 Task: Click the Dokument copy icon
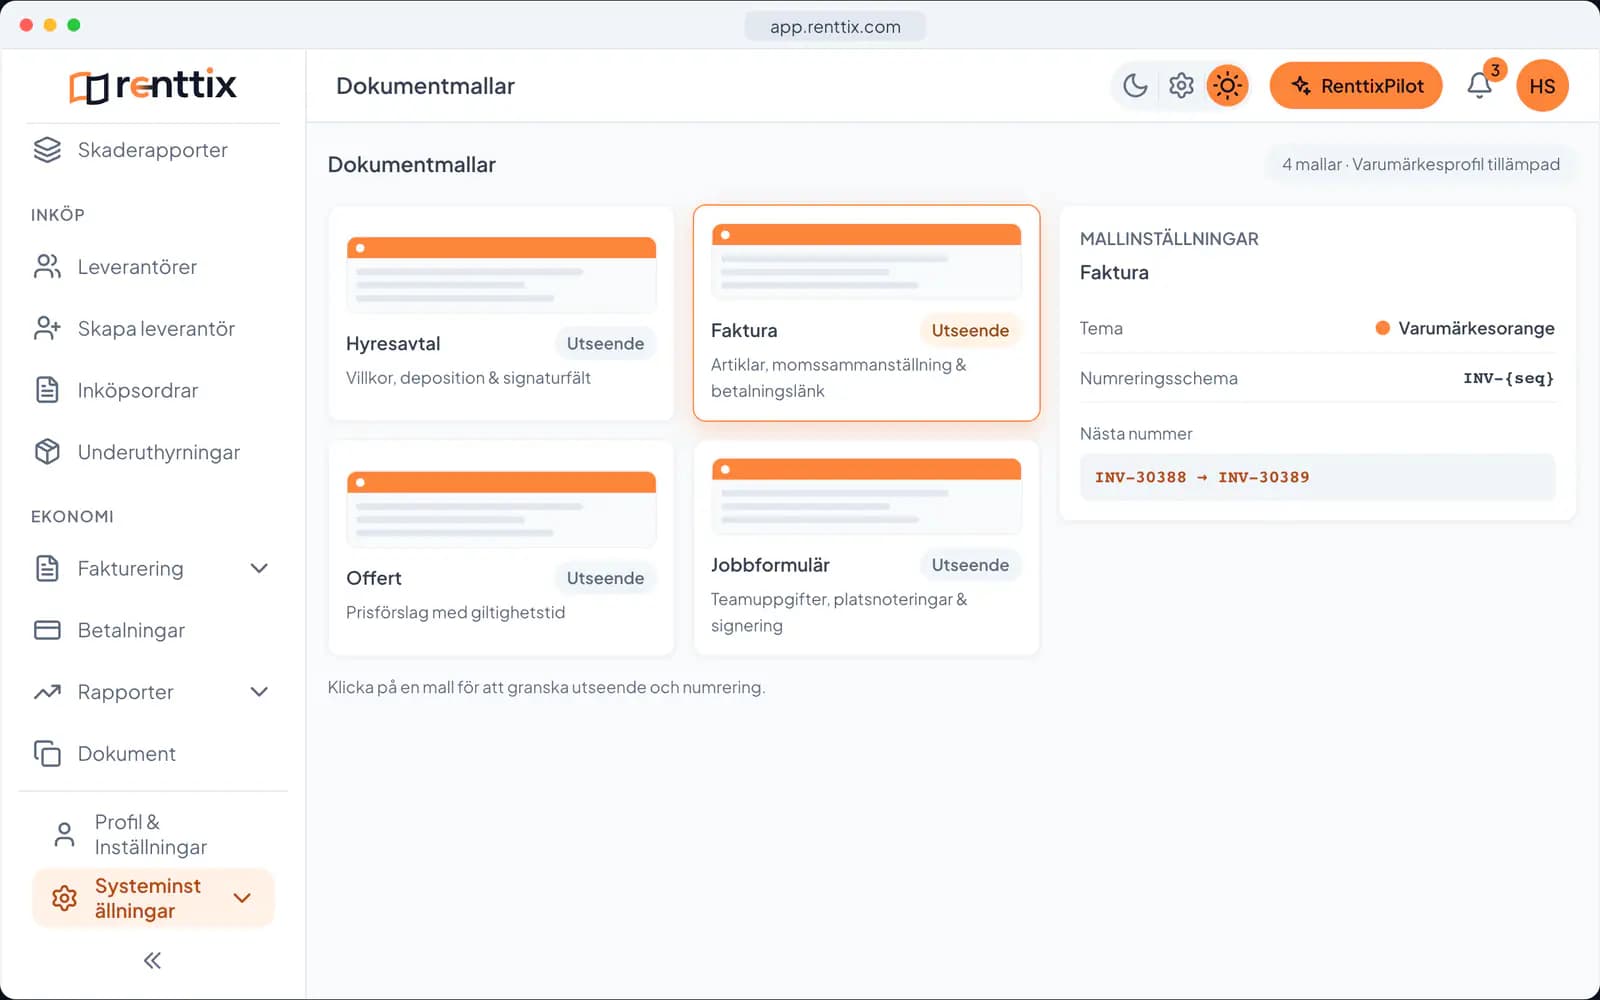coord(47,754)
